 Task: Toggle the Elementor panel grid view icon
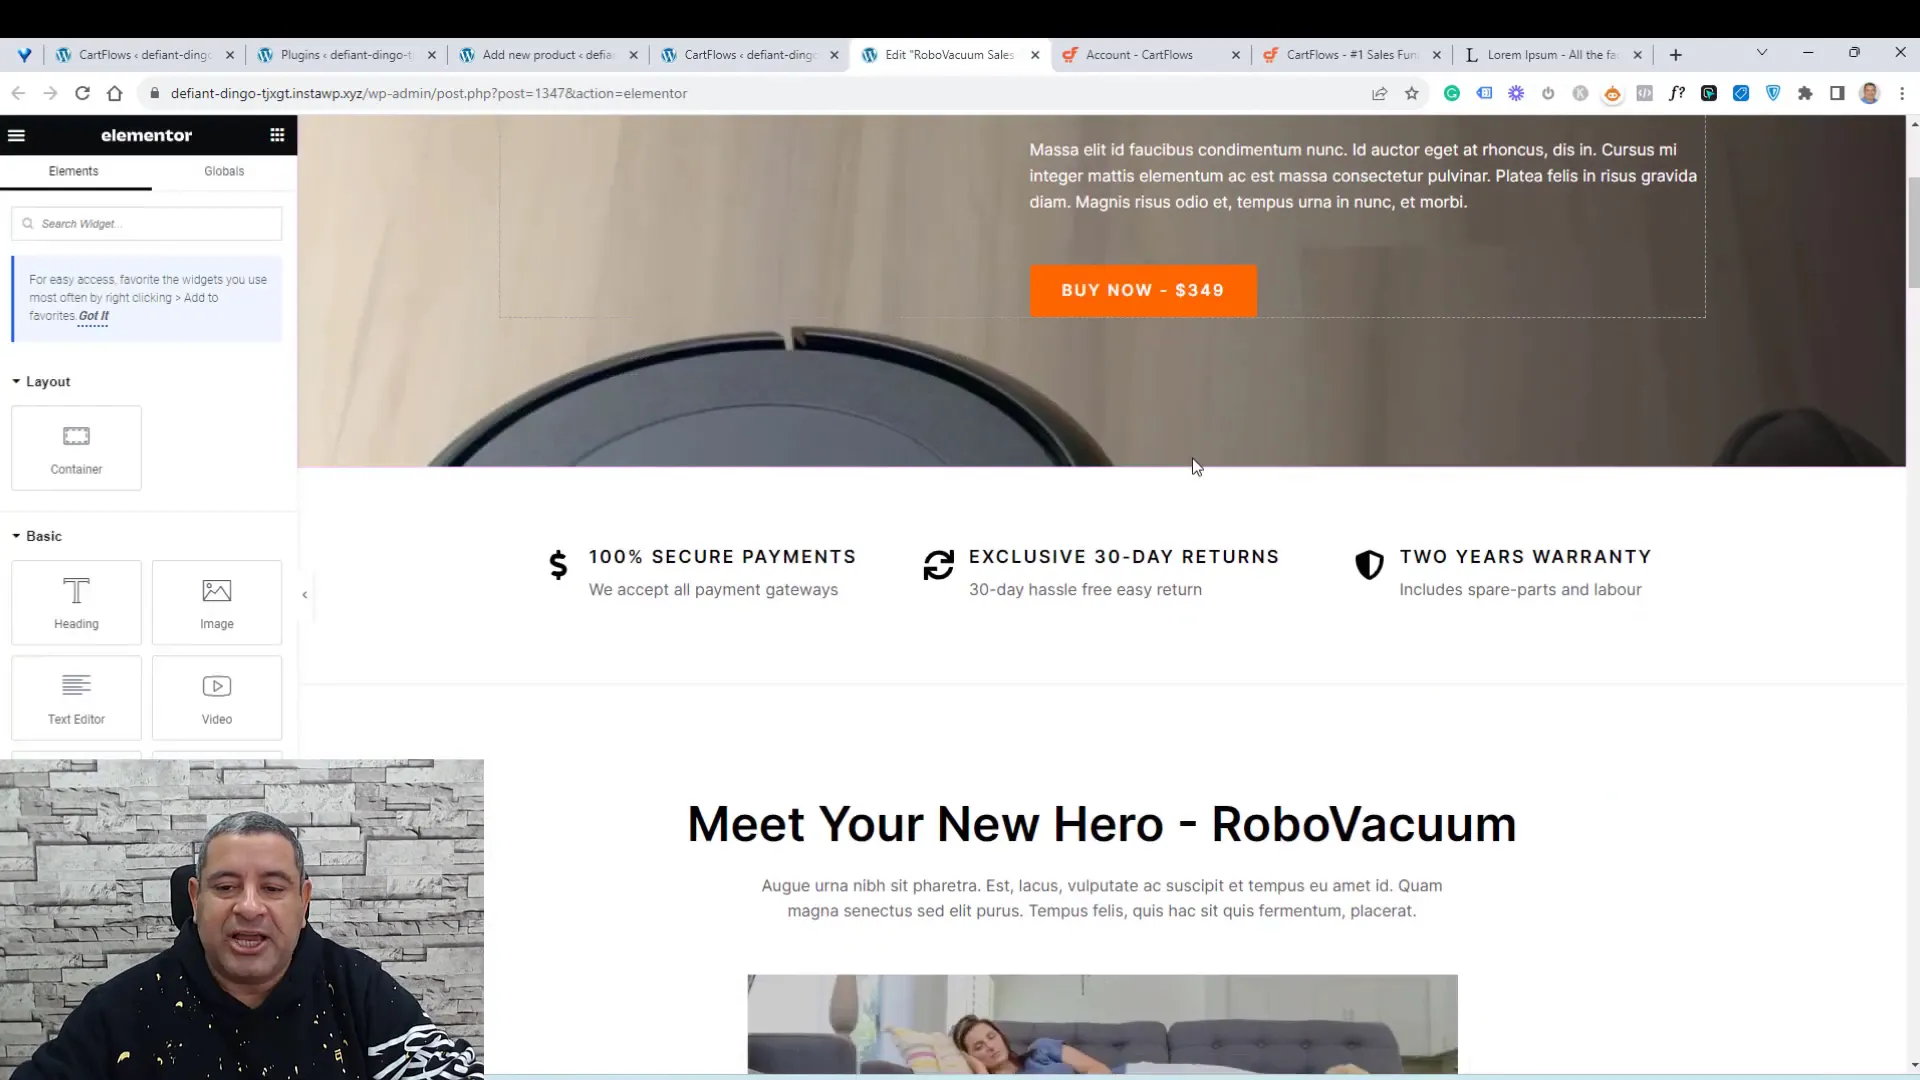(277, 135)
